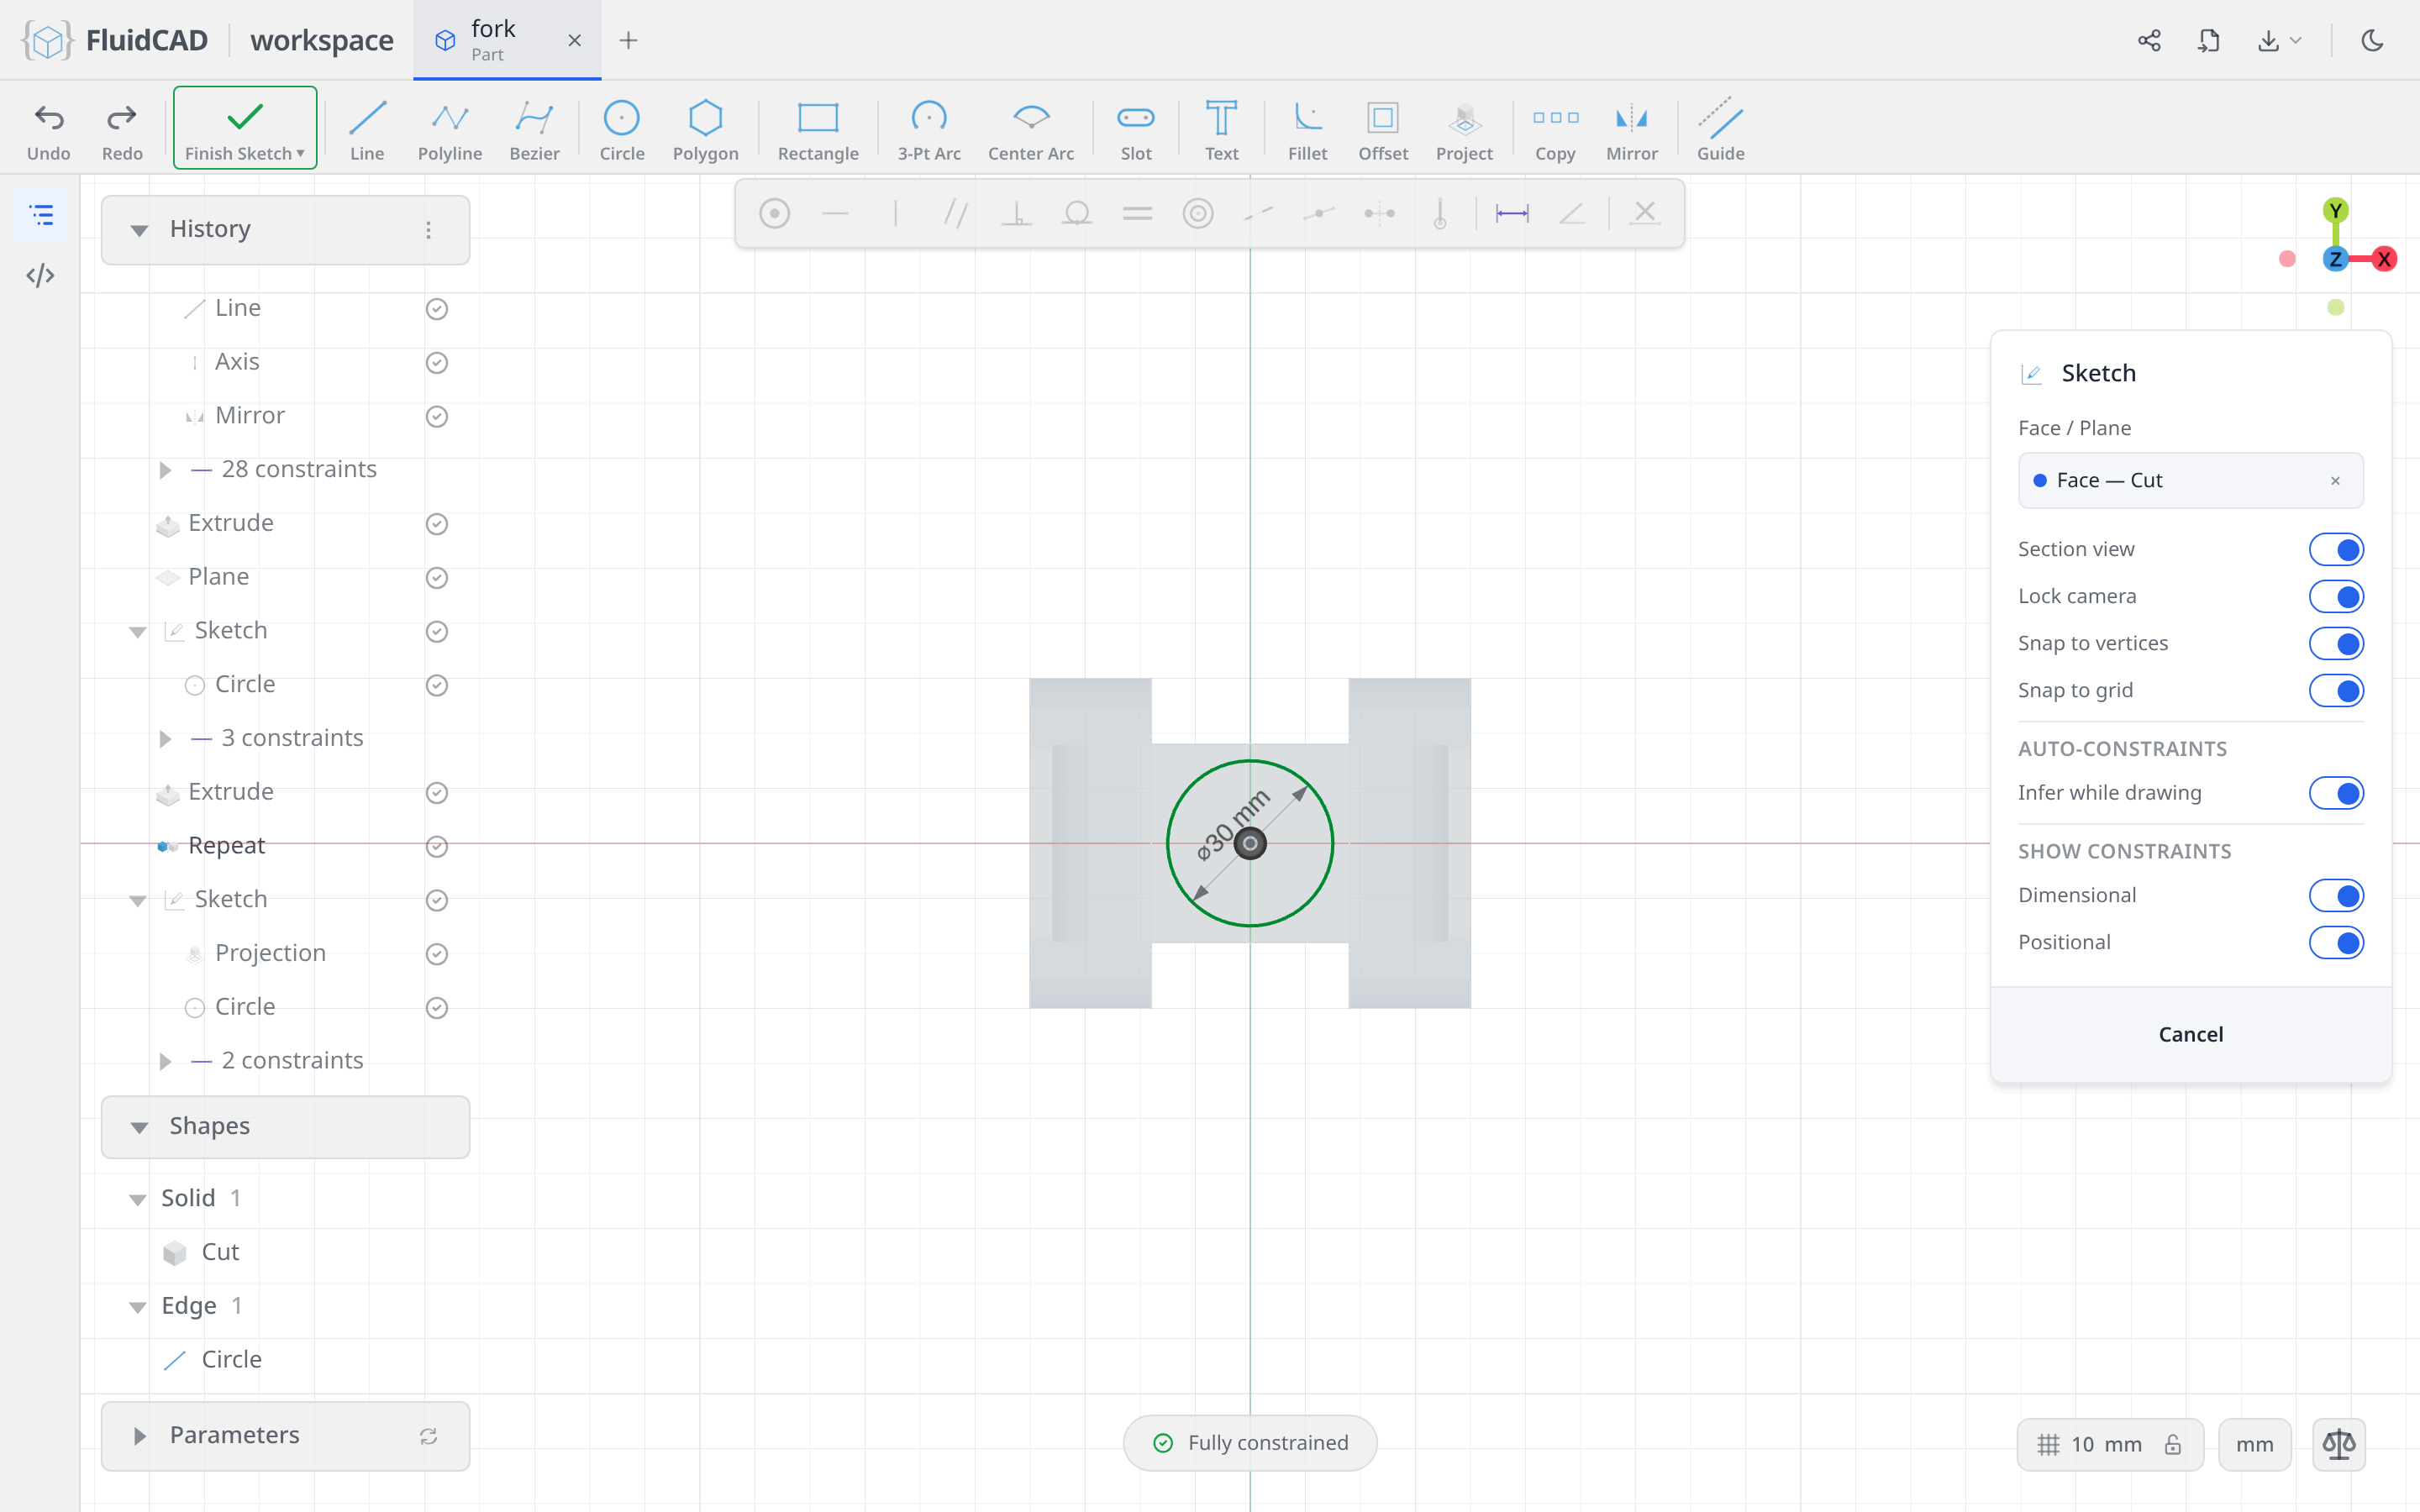The image size is (2420, 1512).
Task: Select the Polyline tool
Action: coord(450,129)
